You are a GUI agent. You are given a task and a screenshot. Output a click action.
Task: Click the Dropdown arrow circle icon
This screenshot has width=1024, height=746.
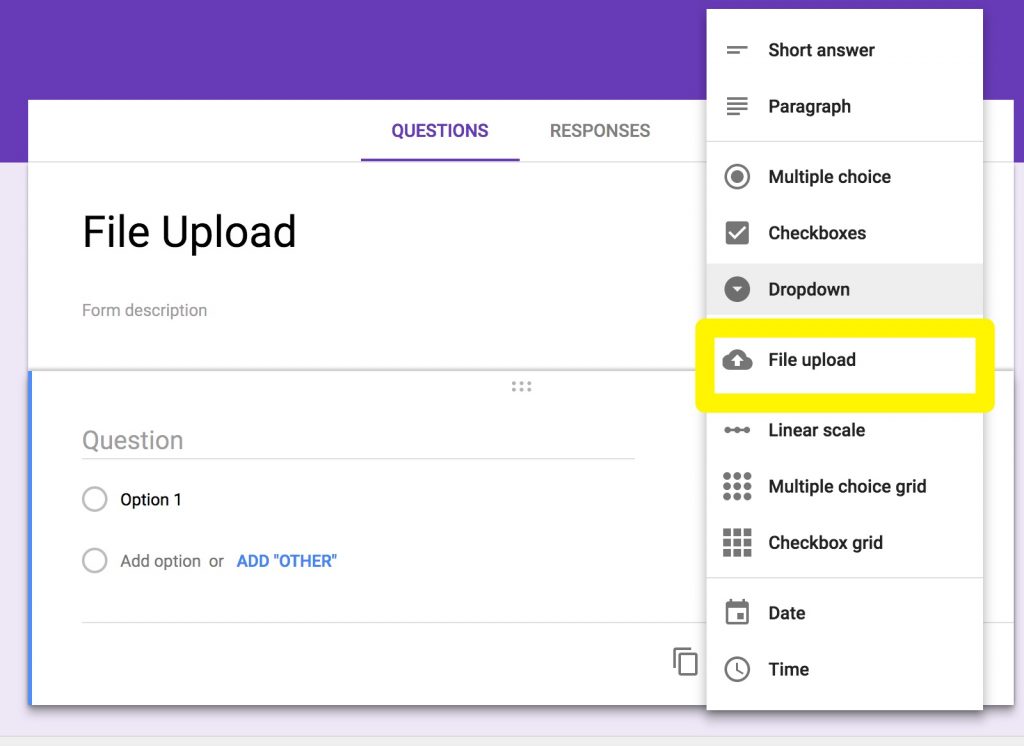coord(737,289)
